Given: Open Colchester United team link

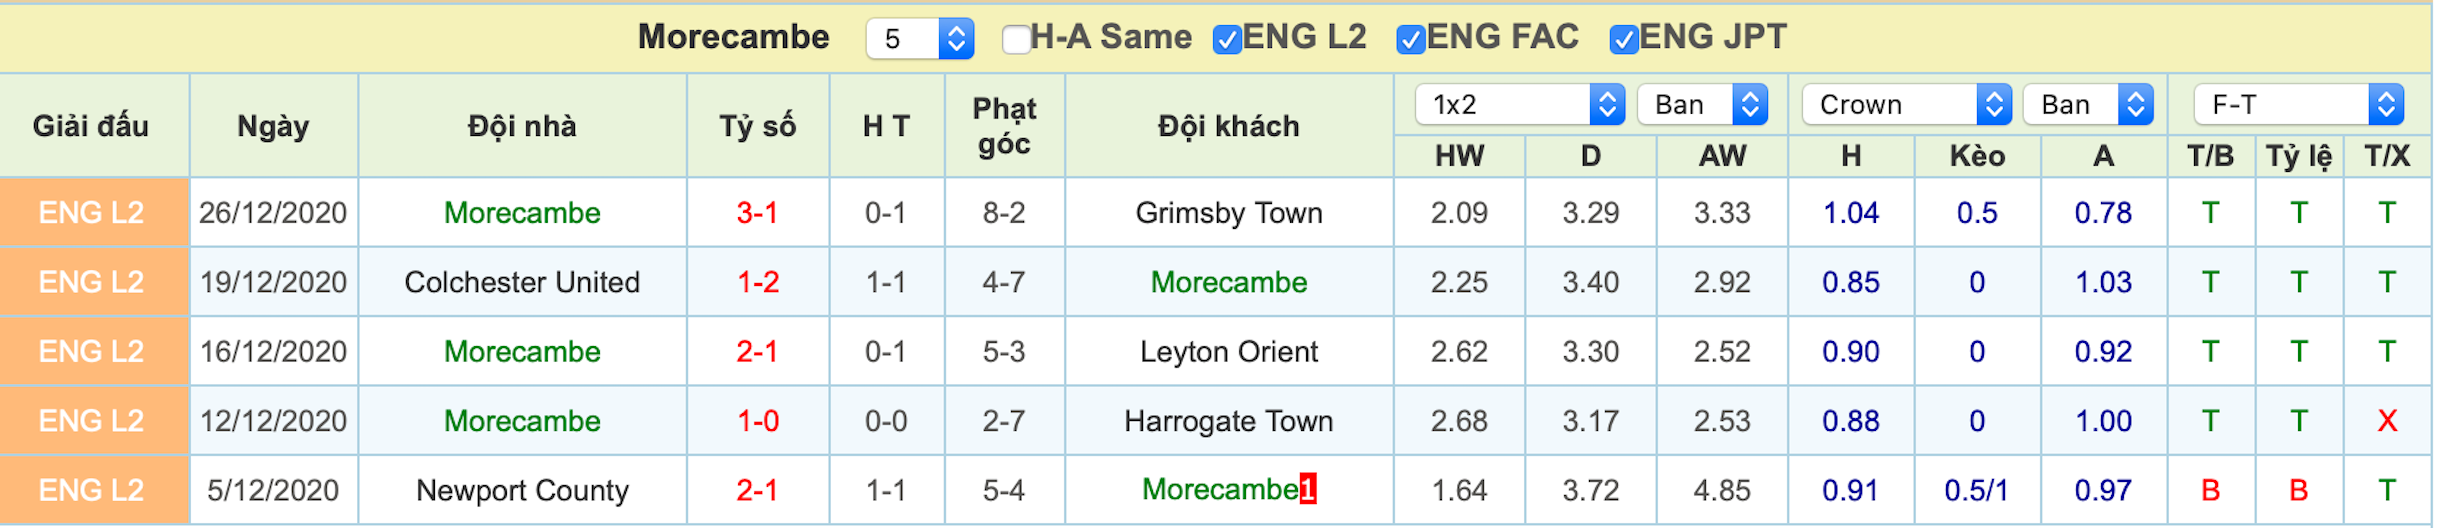Looking at the screenshot, I should point(522,282).
